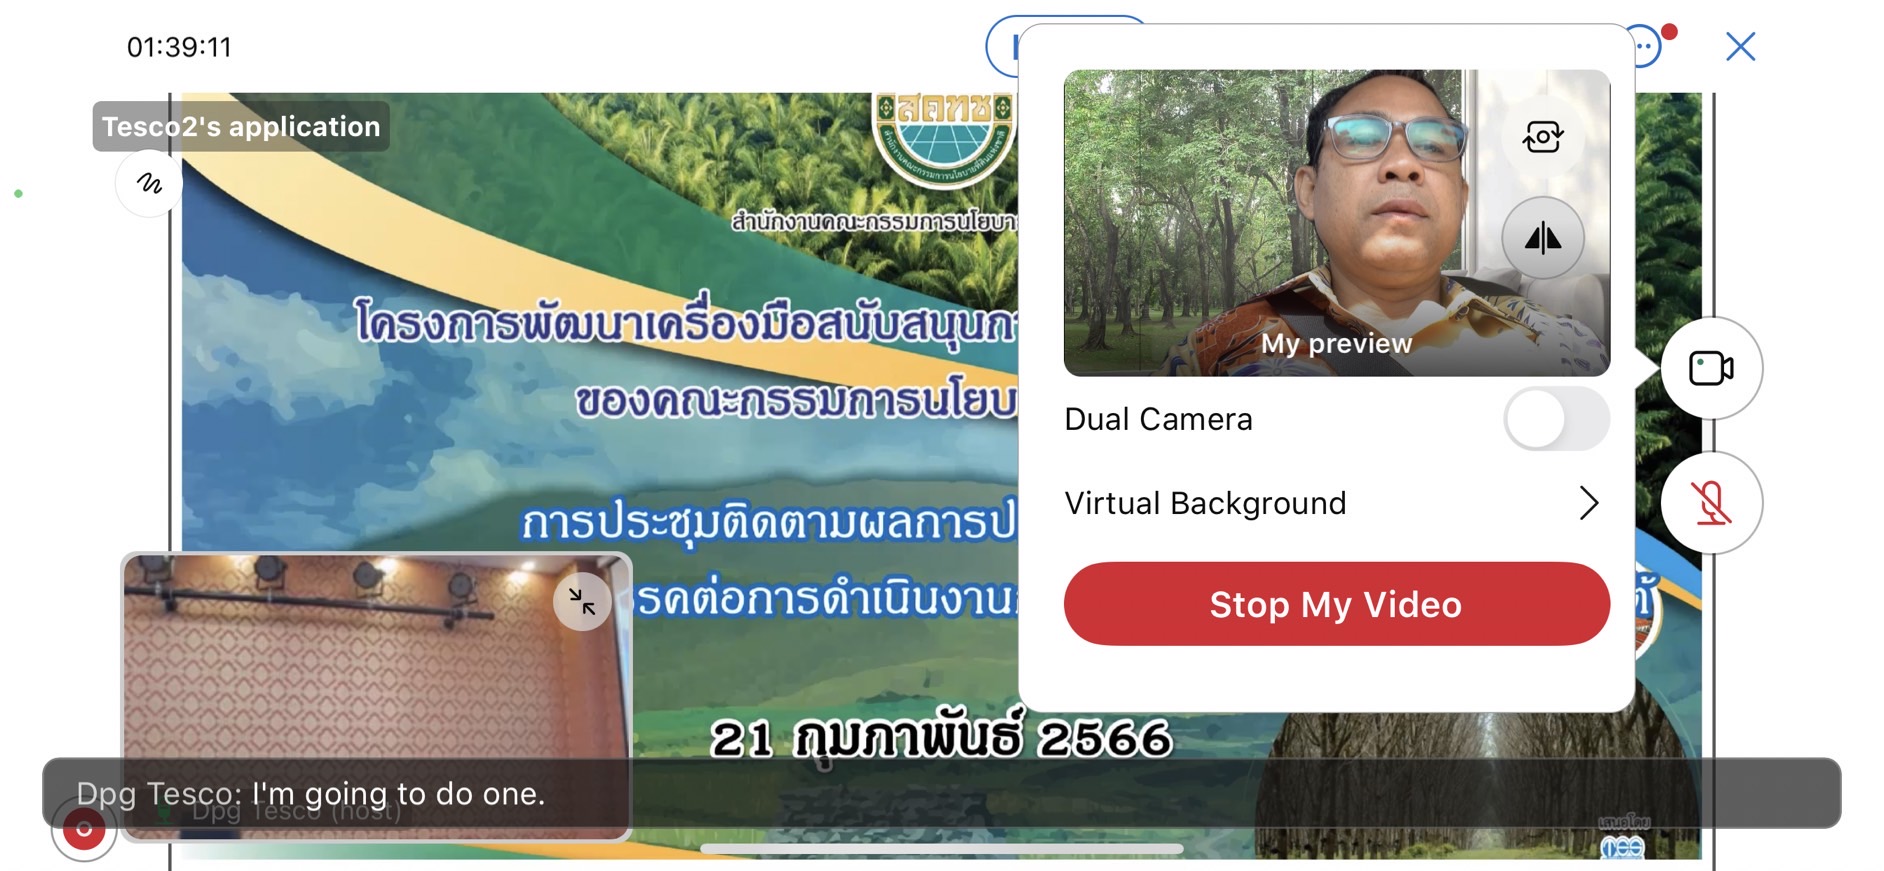1884x871 pixels.
Task: Tap the Dpg Tesco caption bar
Action: (941, 793)
